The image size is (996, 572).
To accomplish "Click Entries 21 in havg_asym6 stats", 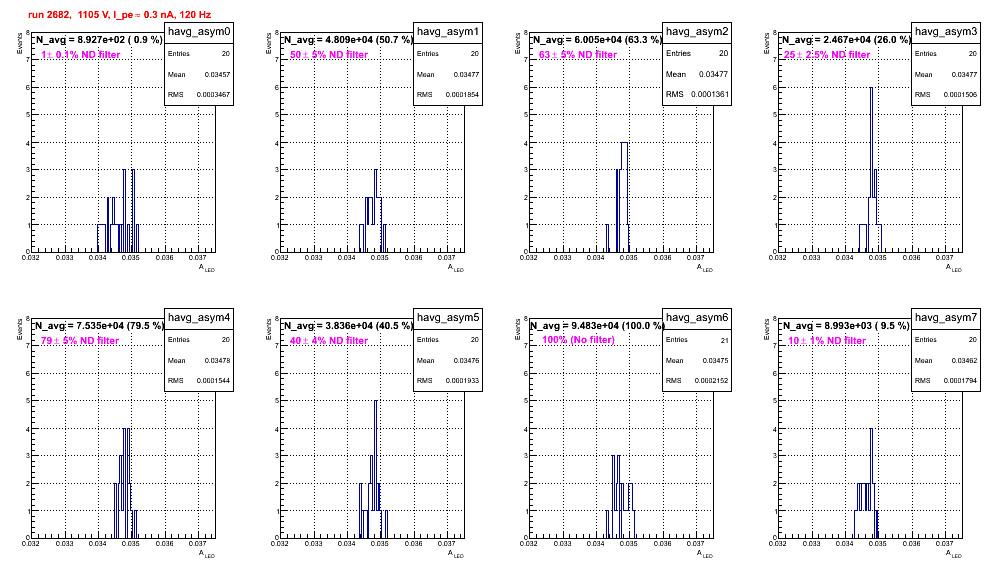I will [697, 340].
